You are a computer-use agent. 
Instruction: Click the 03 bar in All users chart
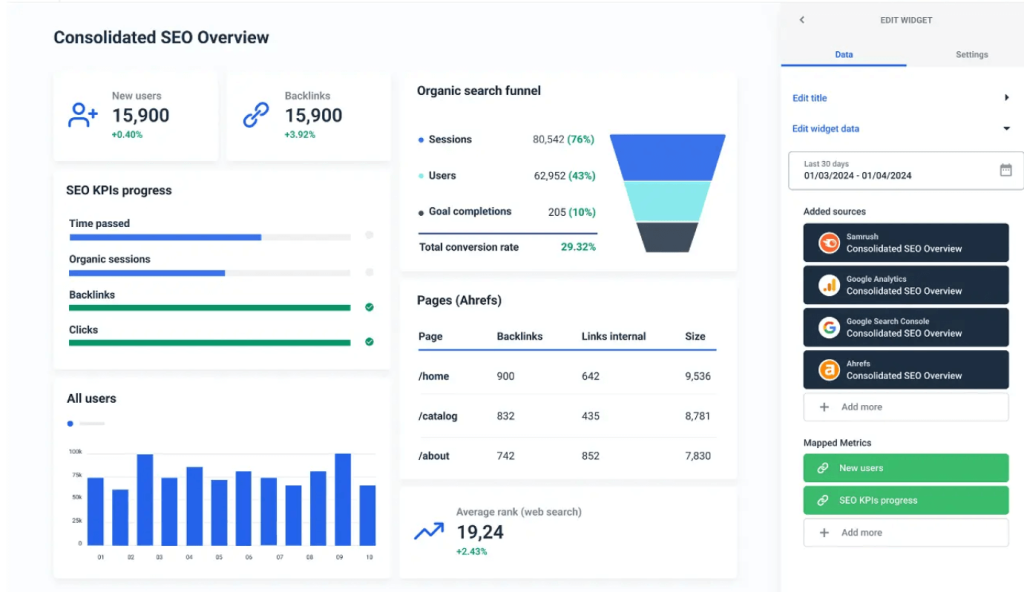145,500
